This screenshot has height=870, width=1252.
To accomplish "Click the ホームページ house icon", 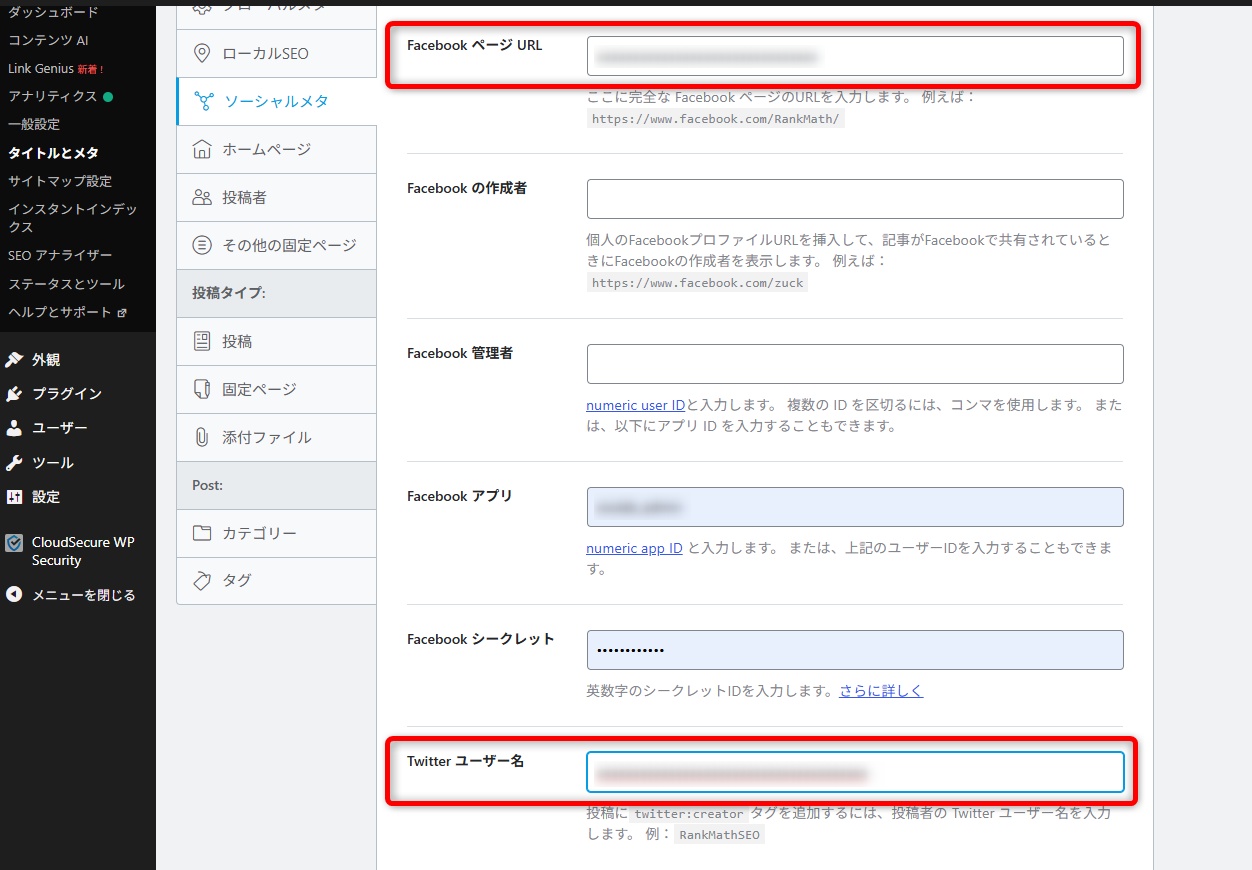I will click(x=202, y=149).
